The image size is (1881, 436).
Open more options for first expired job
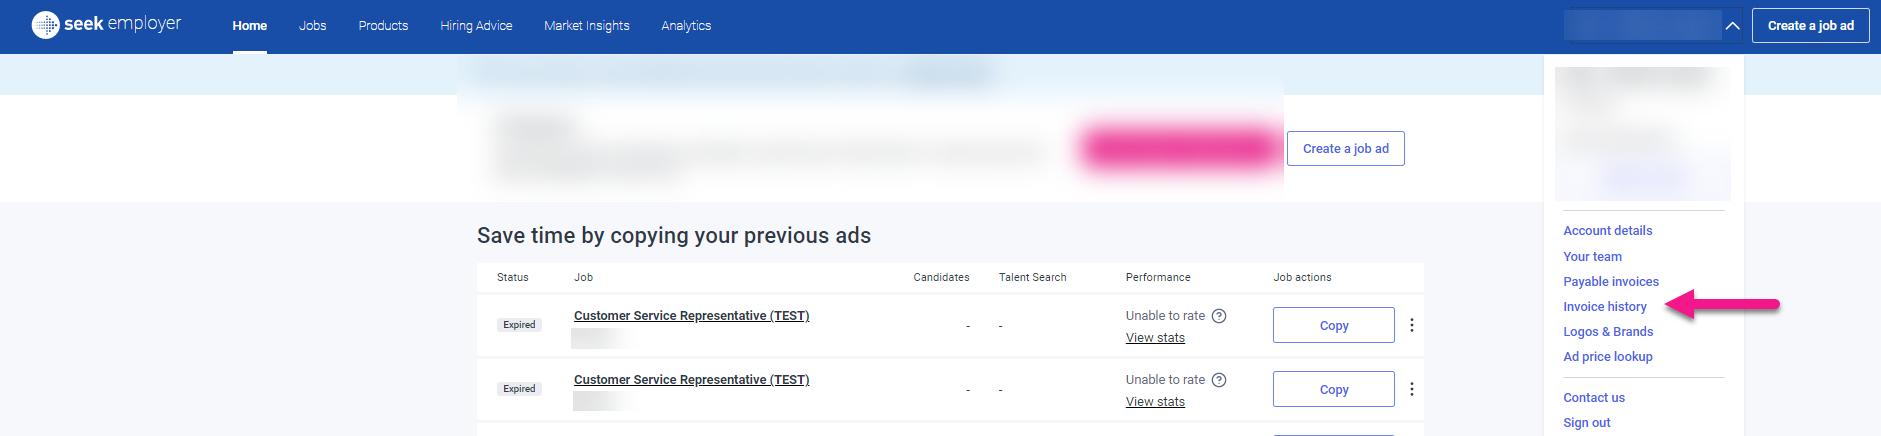[1412, 325]
